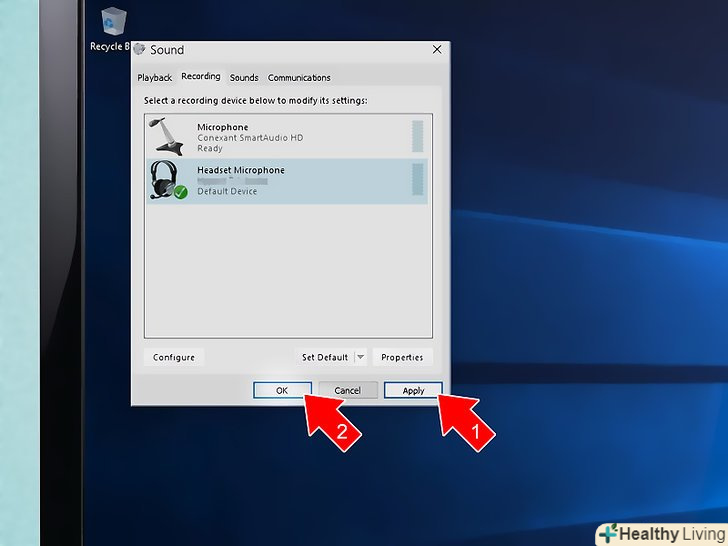The width and height of the screenshot is (728, 546).
Task: Select the Microphone device name text
Action: [223, 127]
